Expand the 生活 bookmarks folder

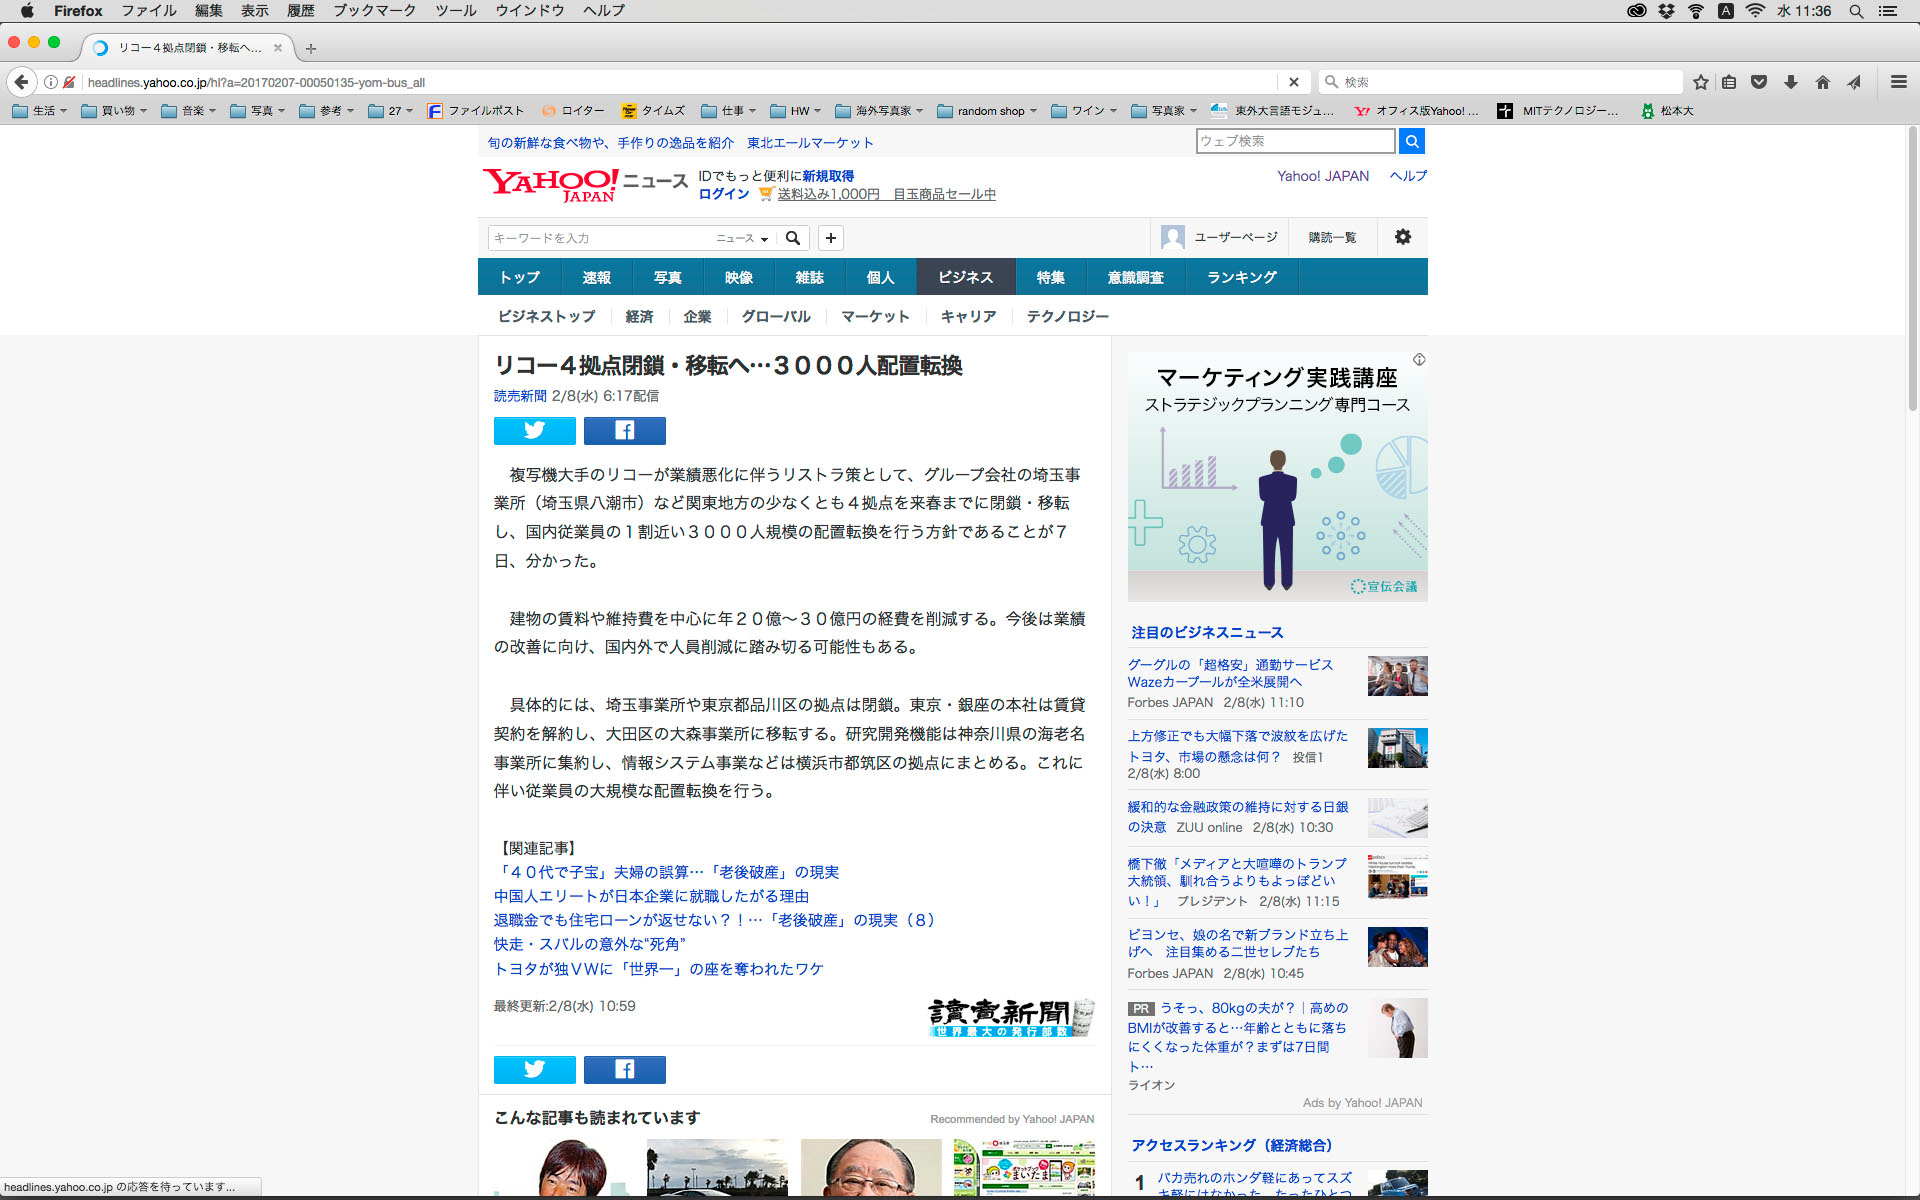click(40, 111)
